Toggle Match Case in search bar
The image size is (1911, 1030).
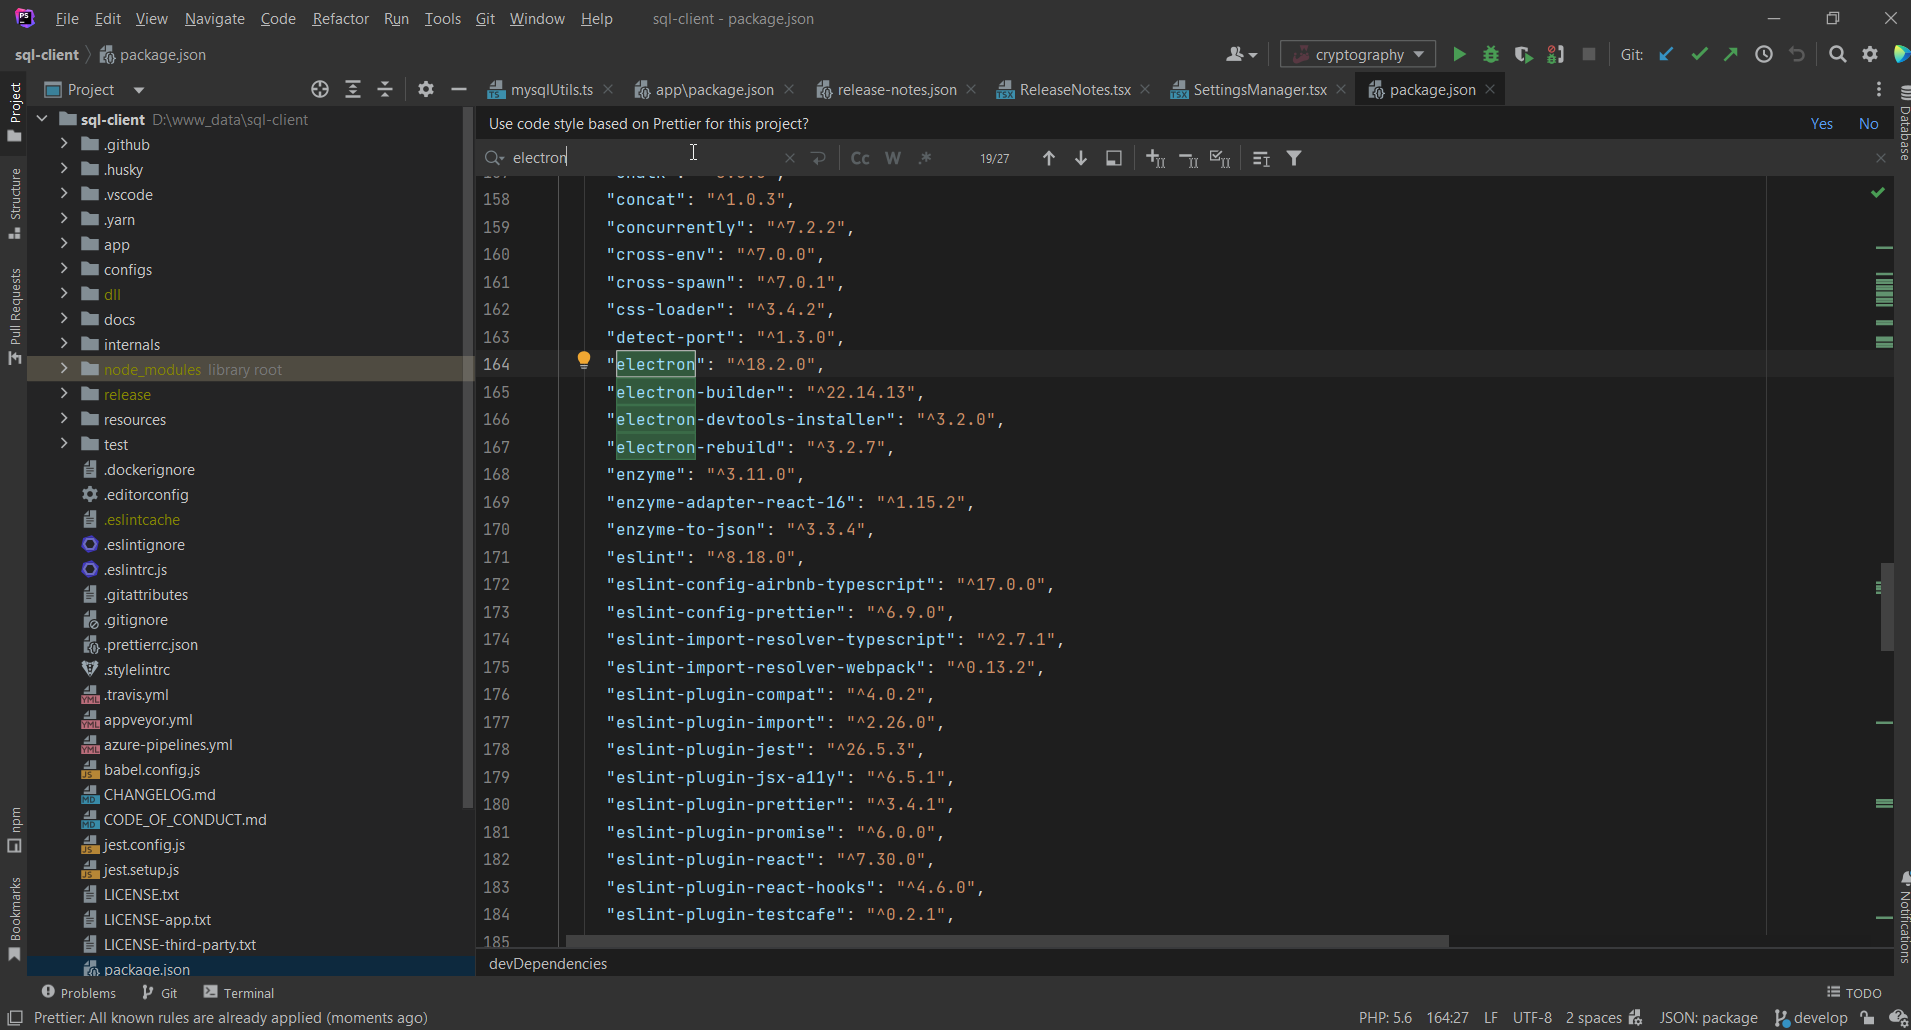pyautogui.click(x=860, y=158)
